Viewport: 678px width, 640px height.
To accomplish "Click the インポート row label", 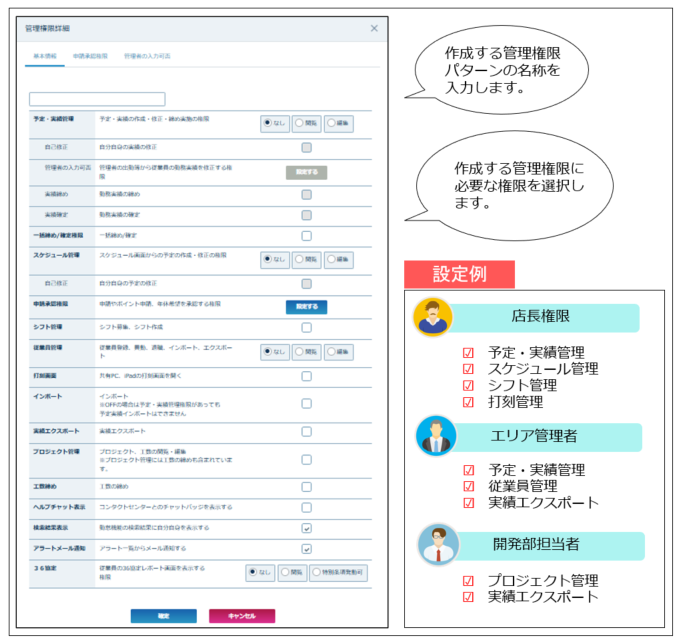I will (48, 397).
